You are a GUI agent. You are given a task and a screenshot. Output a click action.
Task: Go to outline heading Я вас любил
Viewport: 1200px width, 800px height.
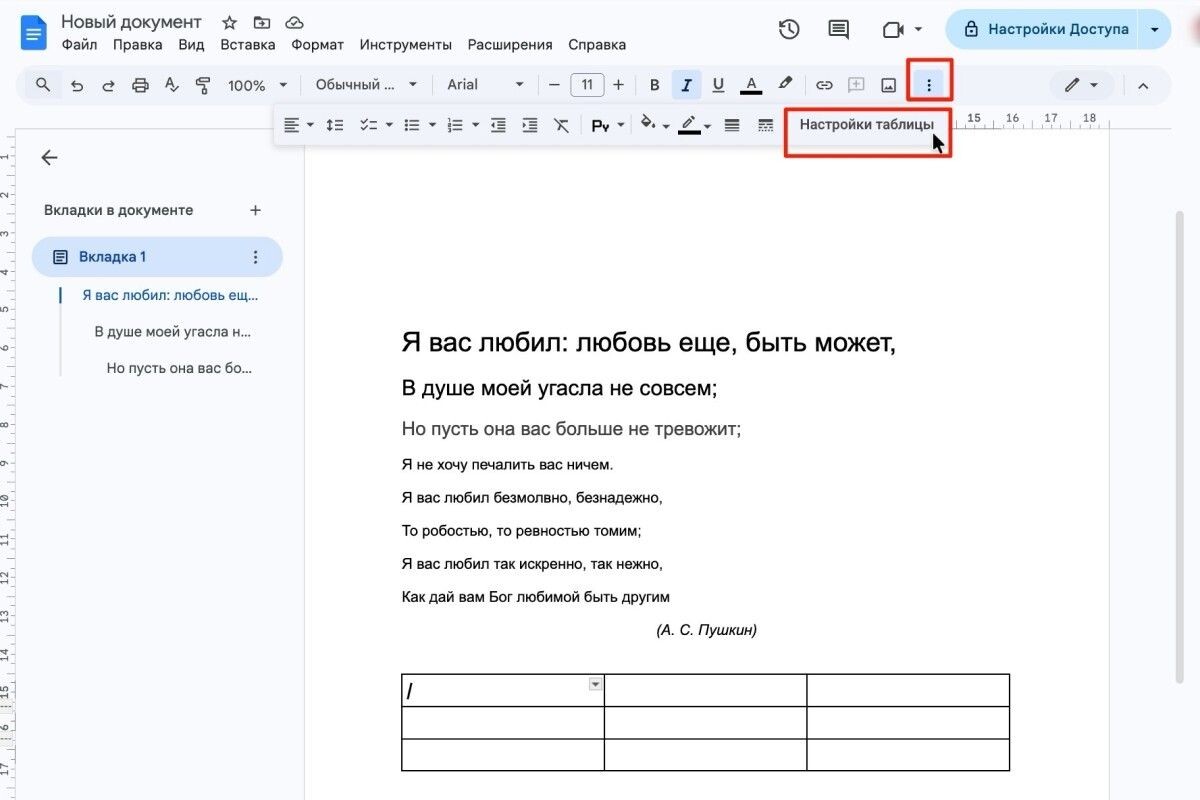[170, 295]
